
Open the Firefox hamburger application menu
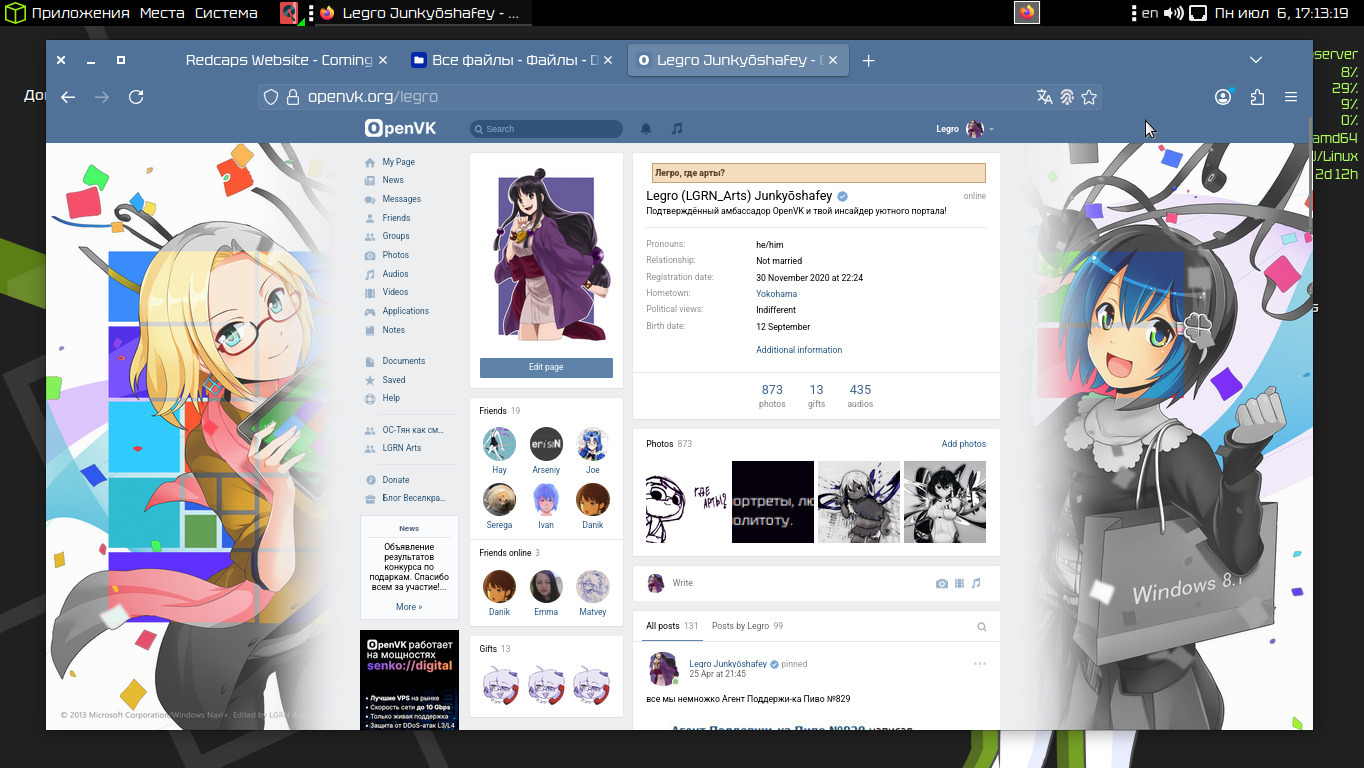coord(1291,97)
